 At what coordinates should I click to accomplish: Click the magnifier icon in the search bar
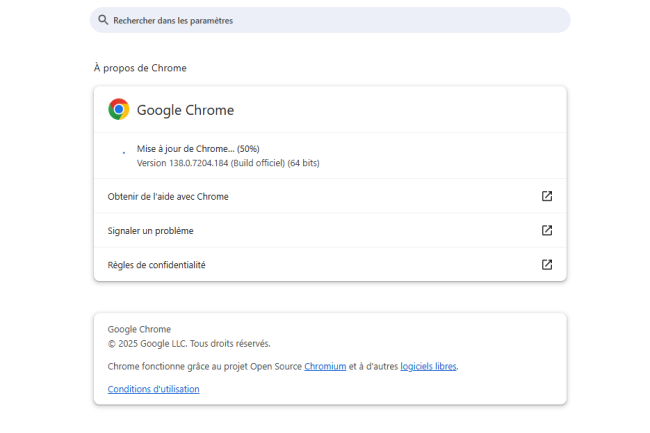(x=103, y=20)
